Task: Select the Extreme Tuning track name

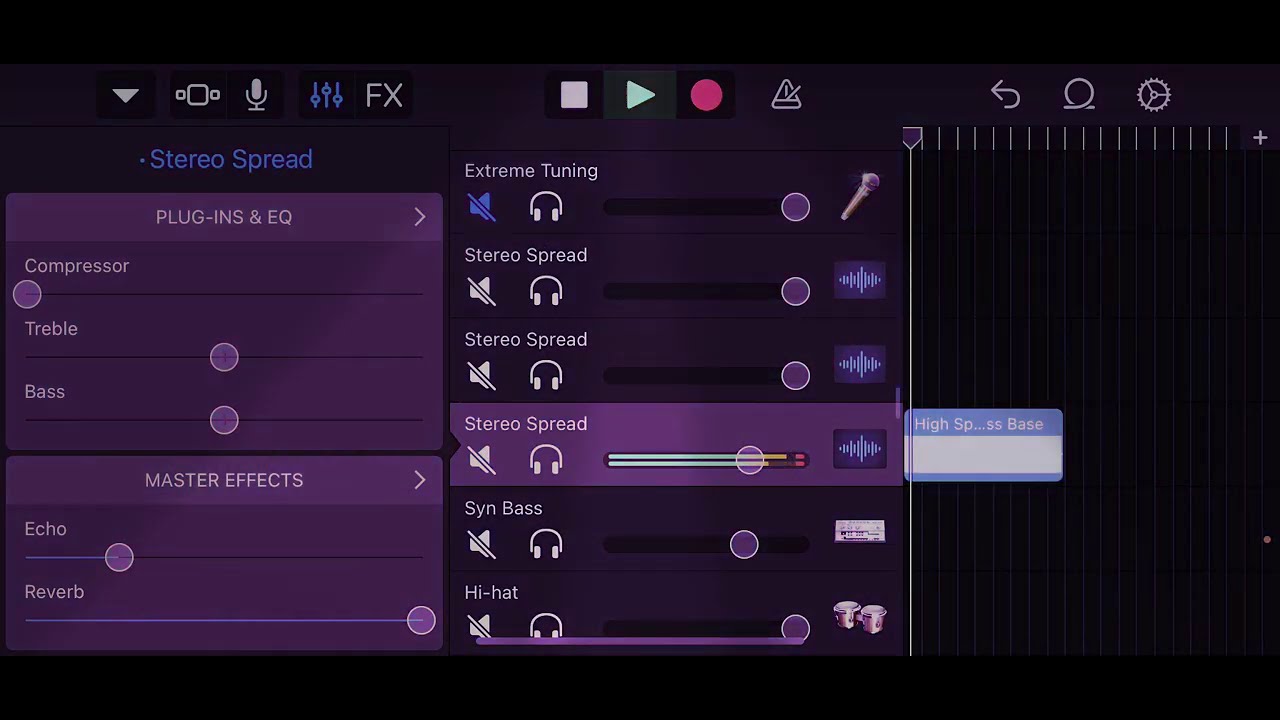Action: [x=531, y=171]
